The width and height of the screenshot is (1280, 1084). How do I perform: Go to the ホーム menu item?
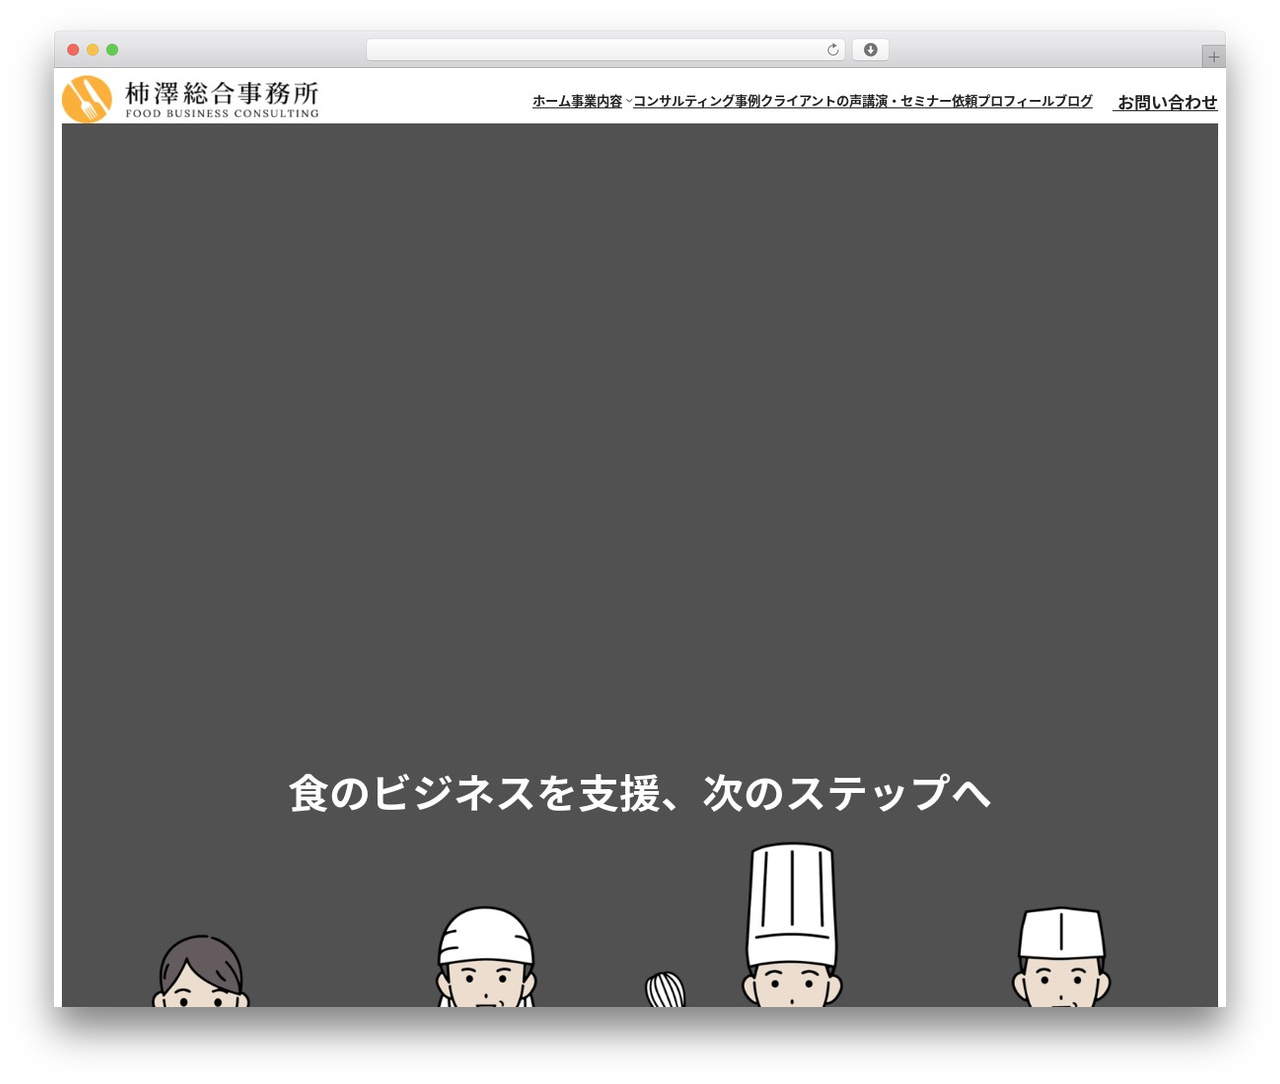point(551,101)
